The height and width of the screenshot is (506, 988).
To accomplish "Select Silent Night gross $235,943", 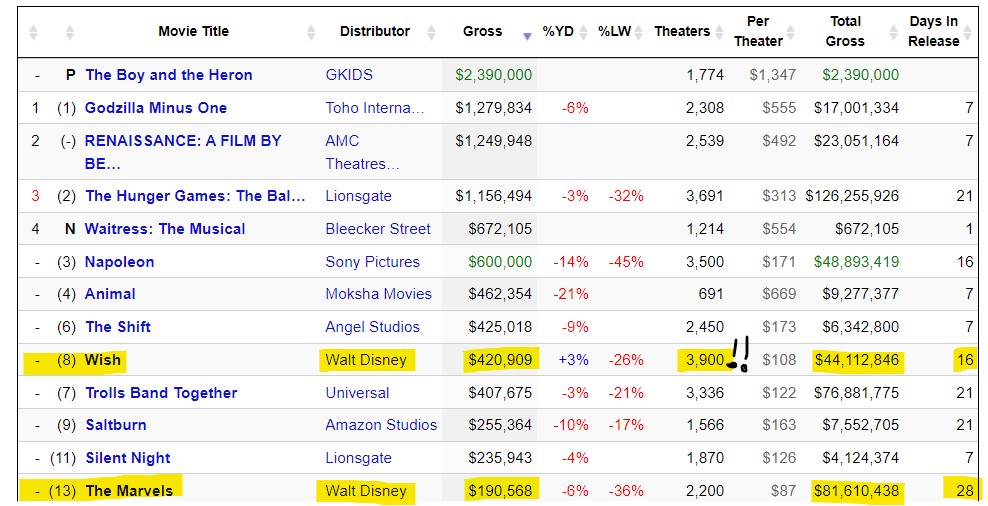I will coord(500,458).
